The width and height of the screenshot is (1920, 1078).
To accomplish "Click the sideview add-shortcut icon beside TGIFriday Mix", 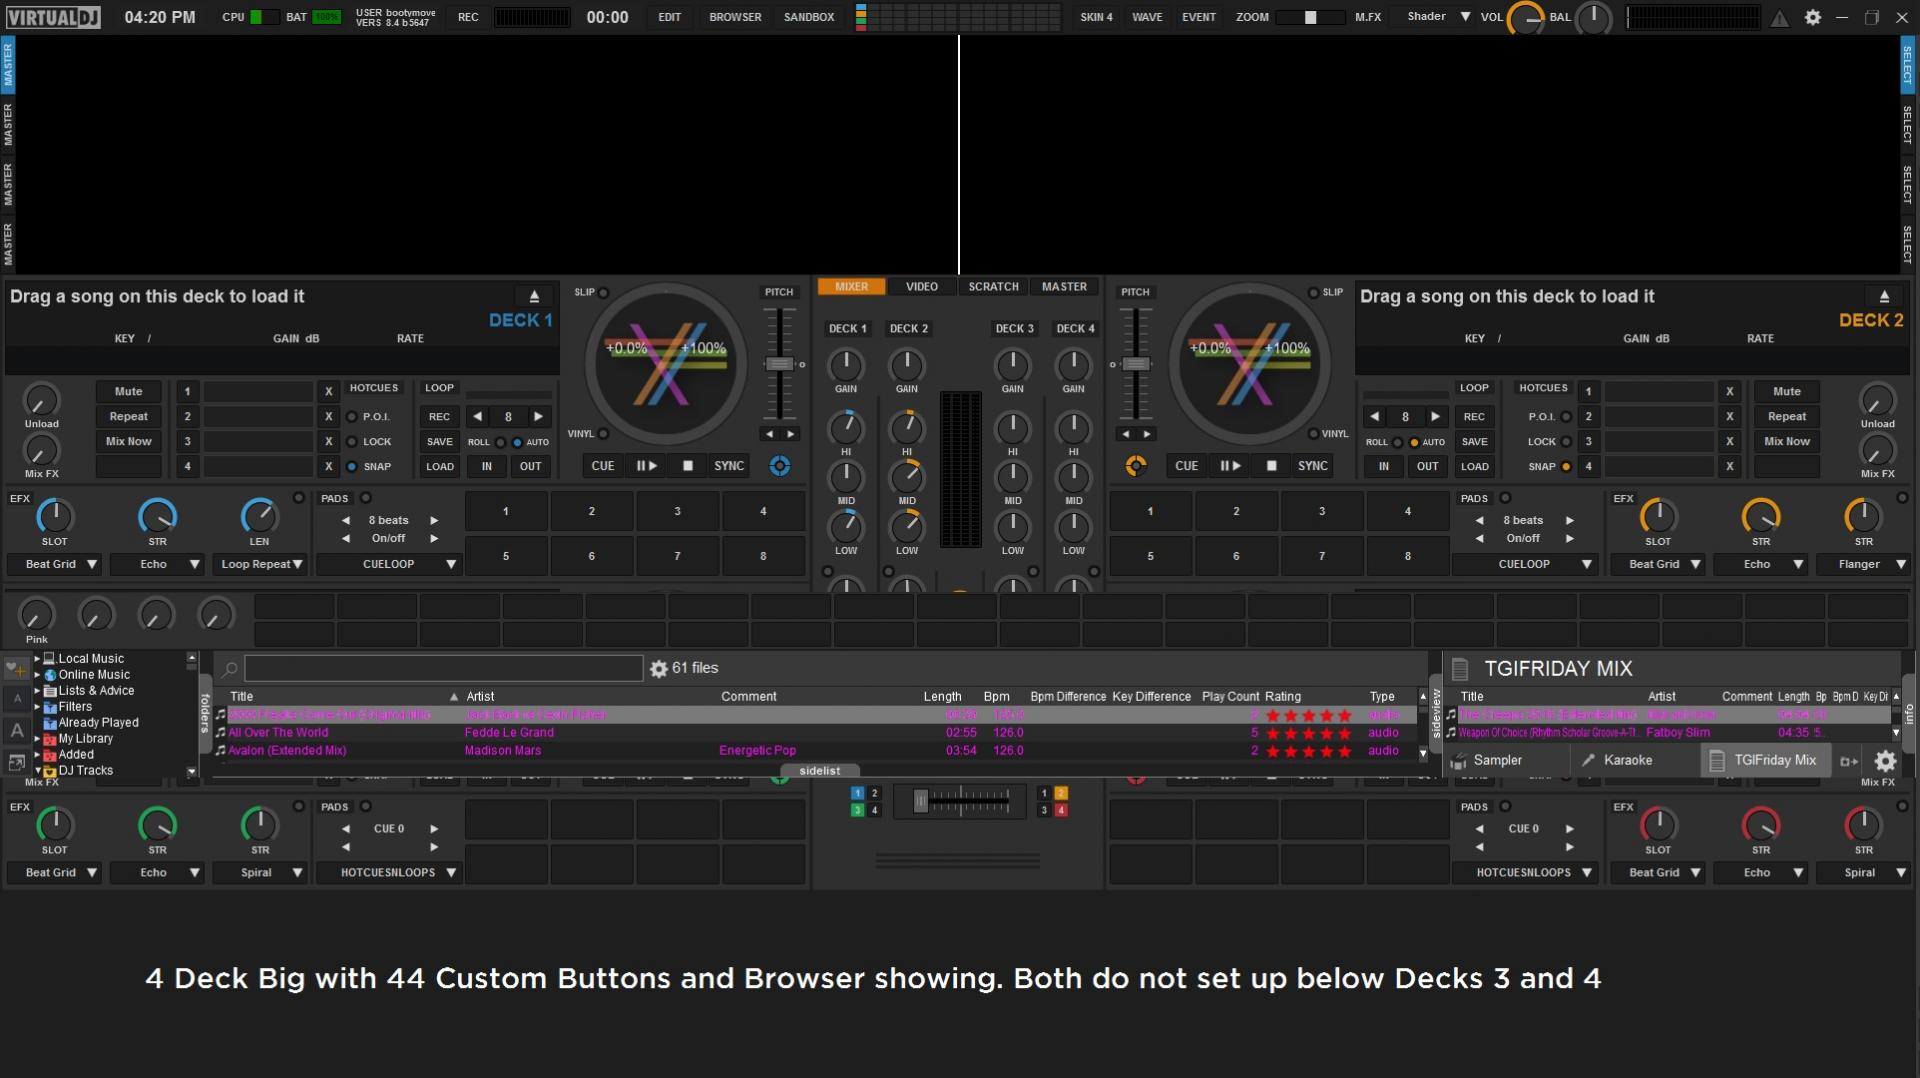I will coord(1849,762).
